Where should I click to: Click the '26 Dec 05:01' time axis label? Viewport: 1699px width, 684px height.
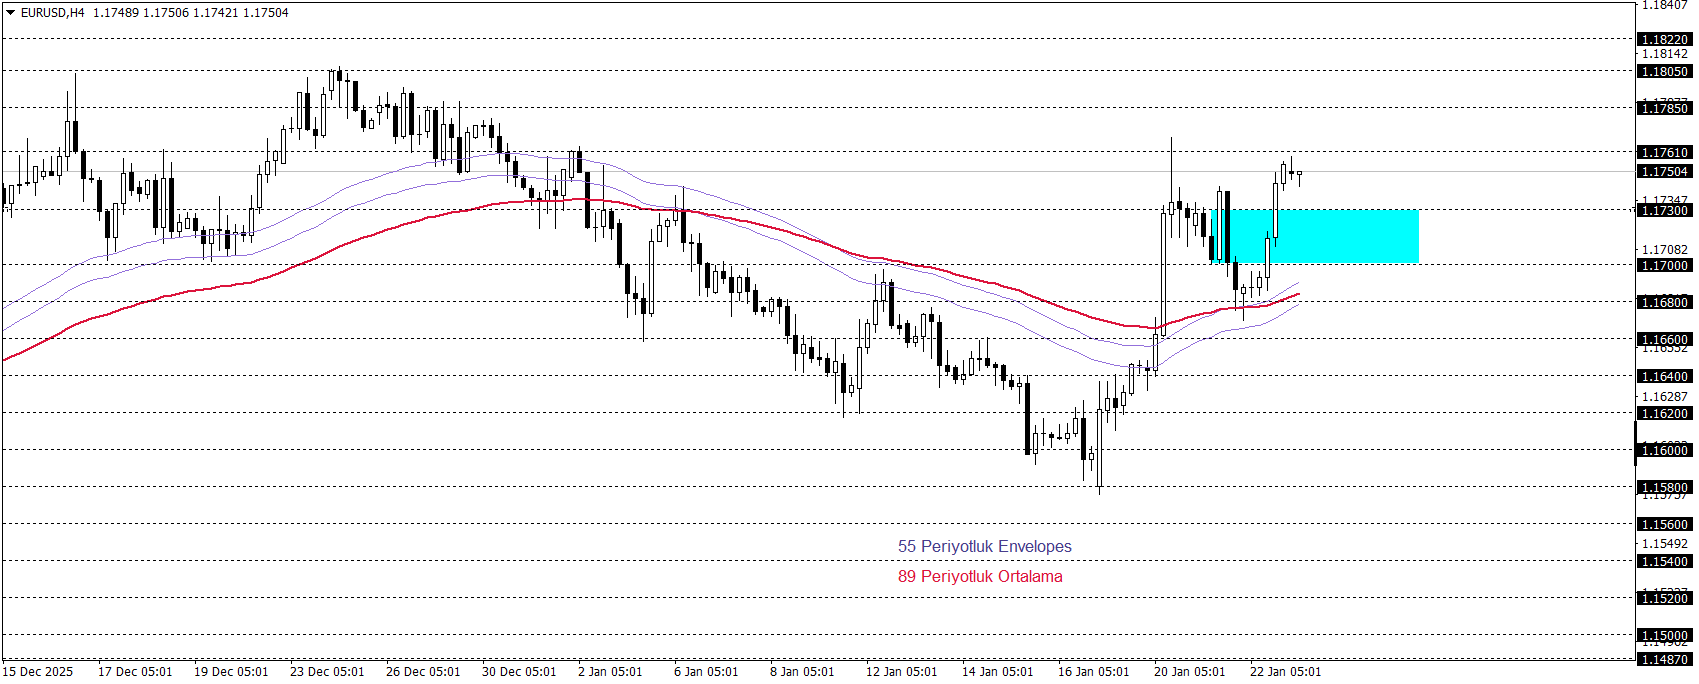coord(423,672)
